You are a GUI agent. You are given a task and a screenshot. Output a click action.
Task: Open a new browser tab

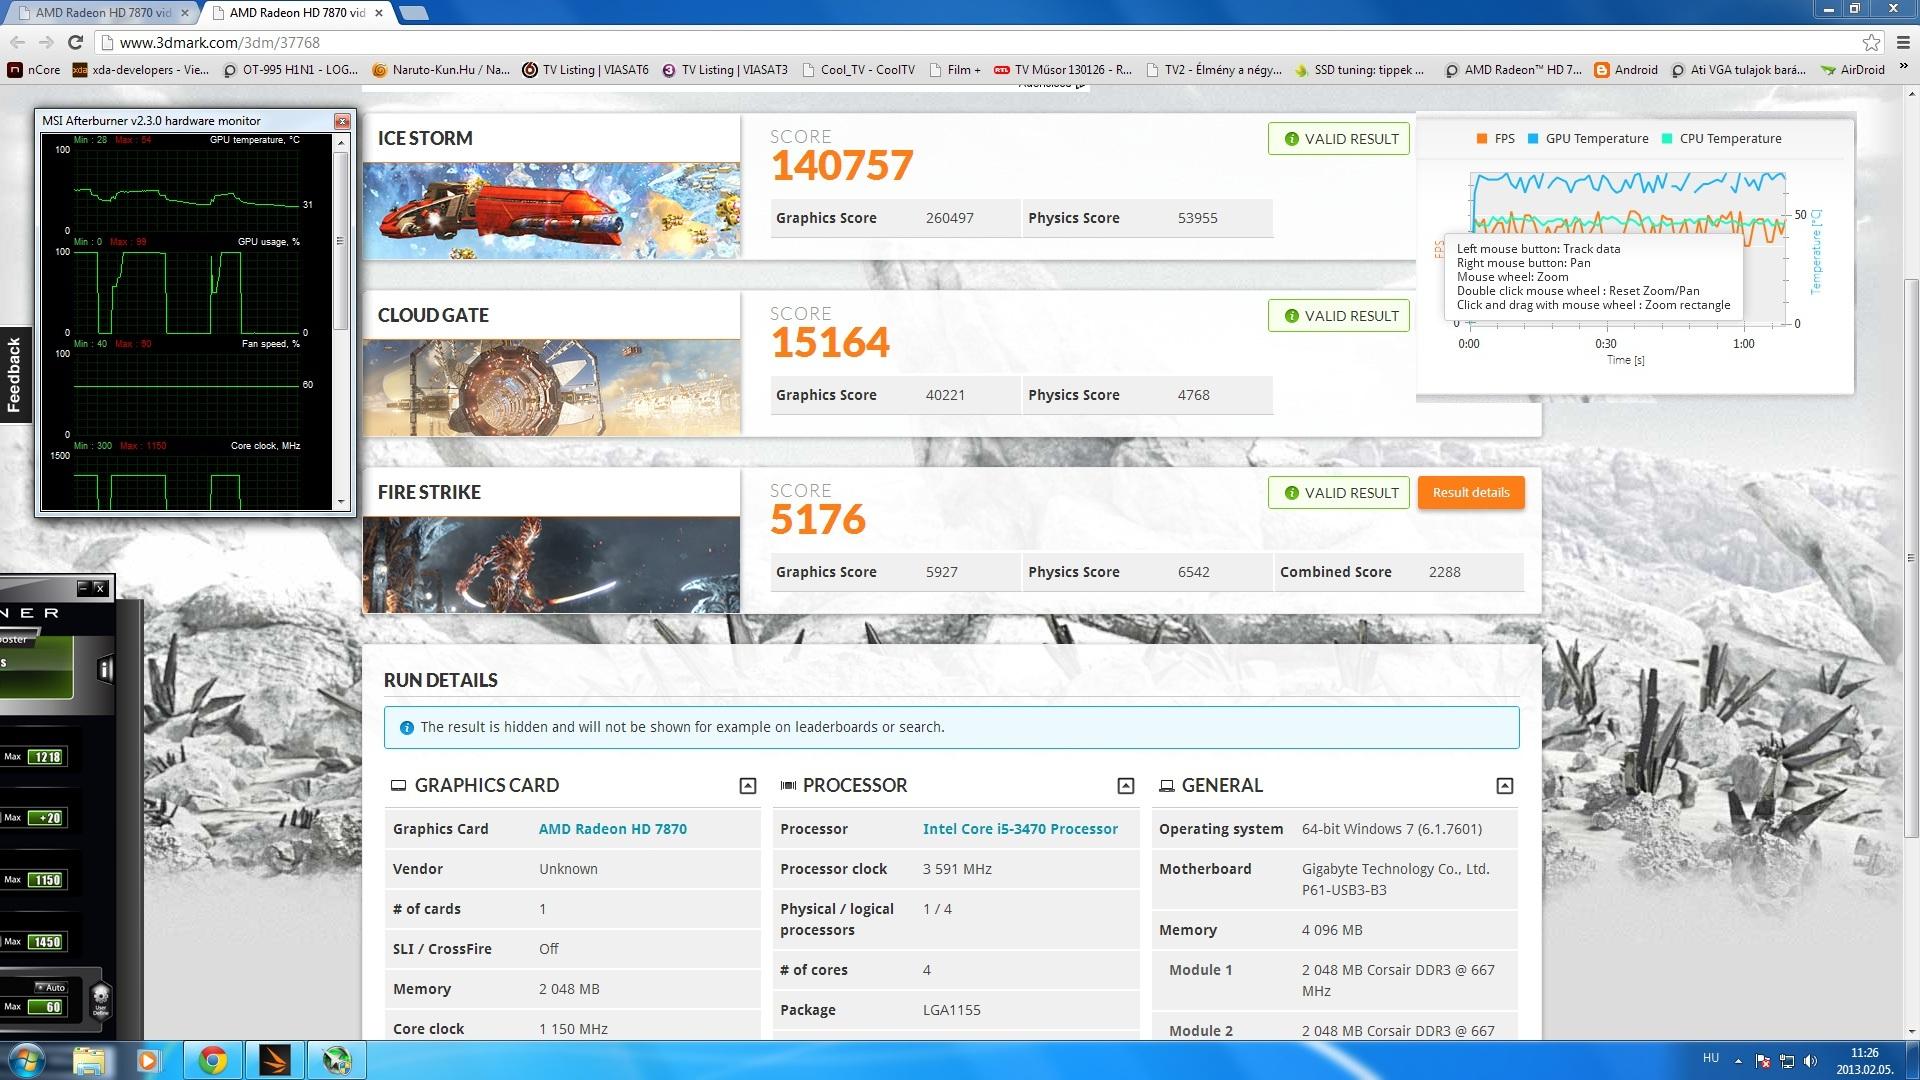pos(413,13)
